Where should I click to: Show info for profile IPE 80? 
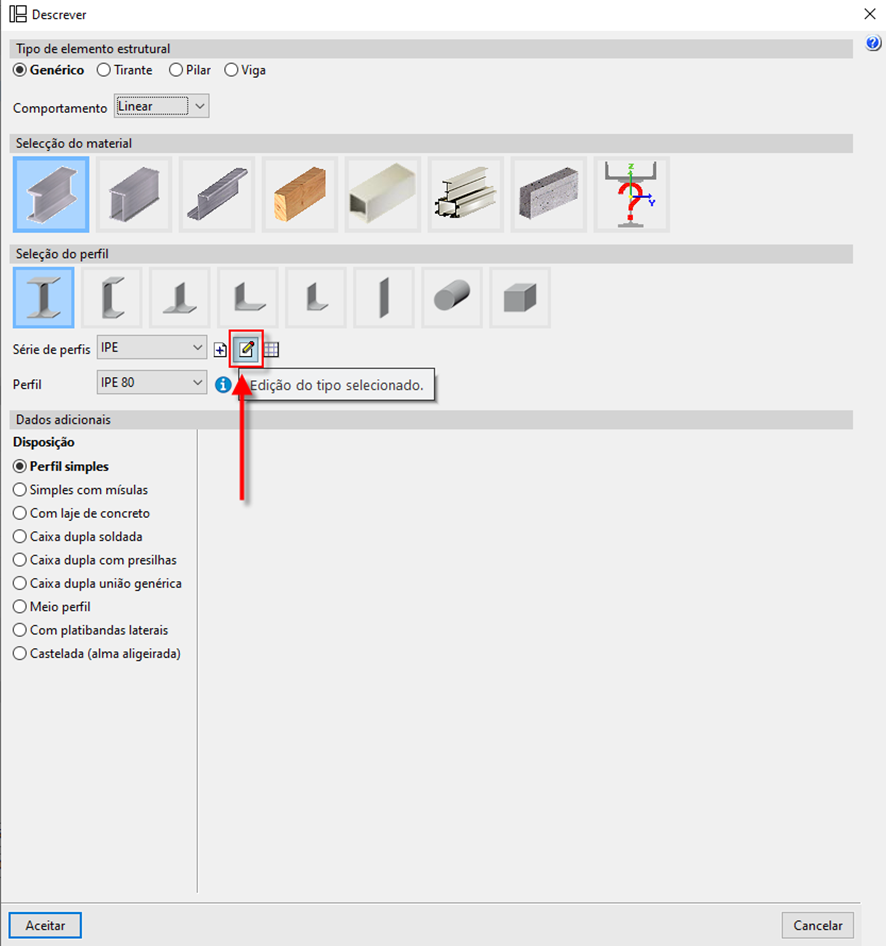click(x=223, y=384)
